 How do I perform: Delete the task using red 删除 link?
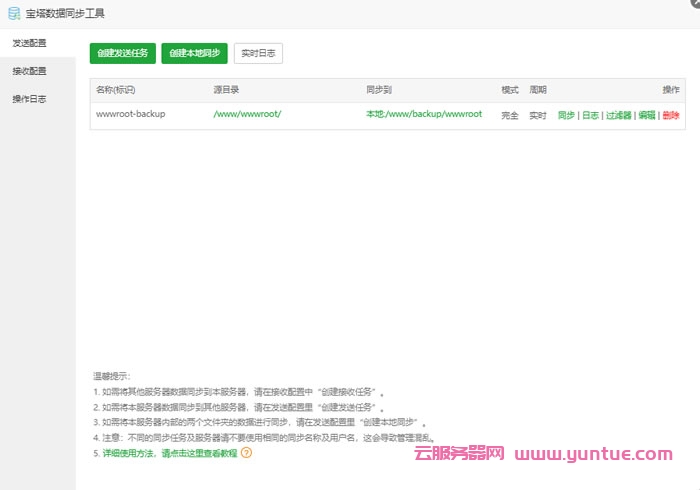[x=670, y=115]
